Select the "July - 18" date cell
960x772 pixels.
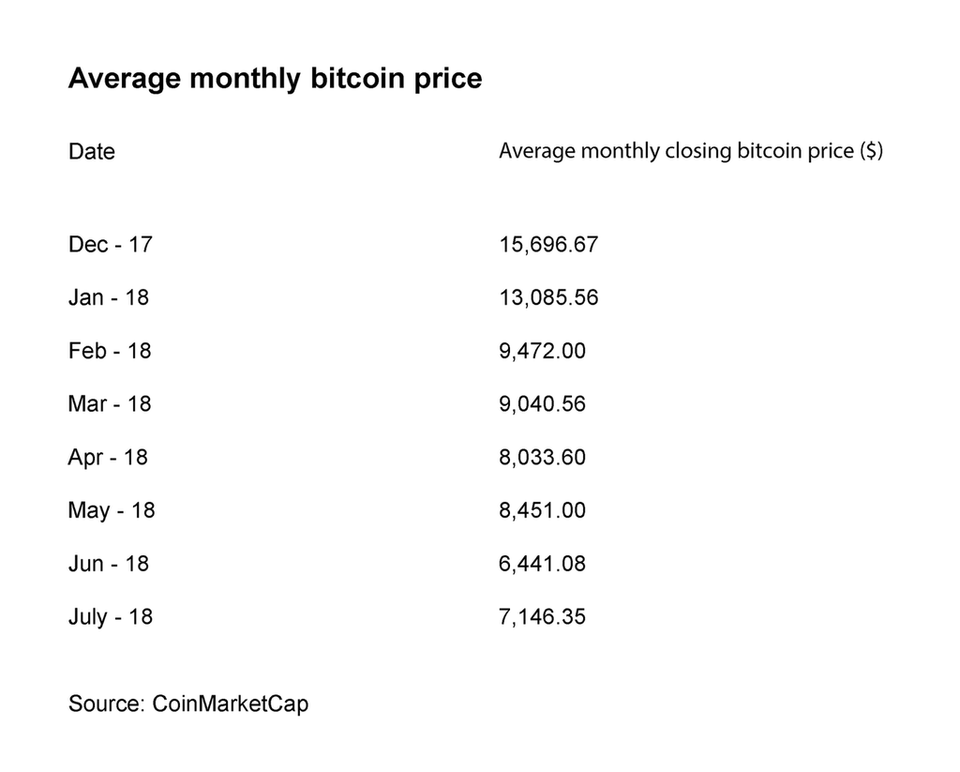pos(110,617)
